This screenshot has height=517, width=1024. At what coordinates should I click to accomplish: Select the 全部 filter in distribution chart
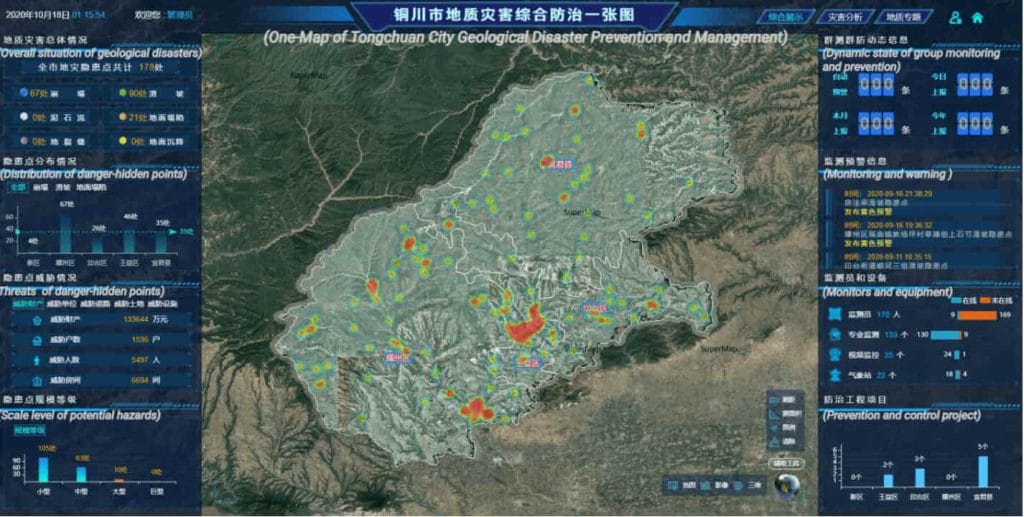pyautogui.click(x=17, y=187)
